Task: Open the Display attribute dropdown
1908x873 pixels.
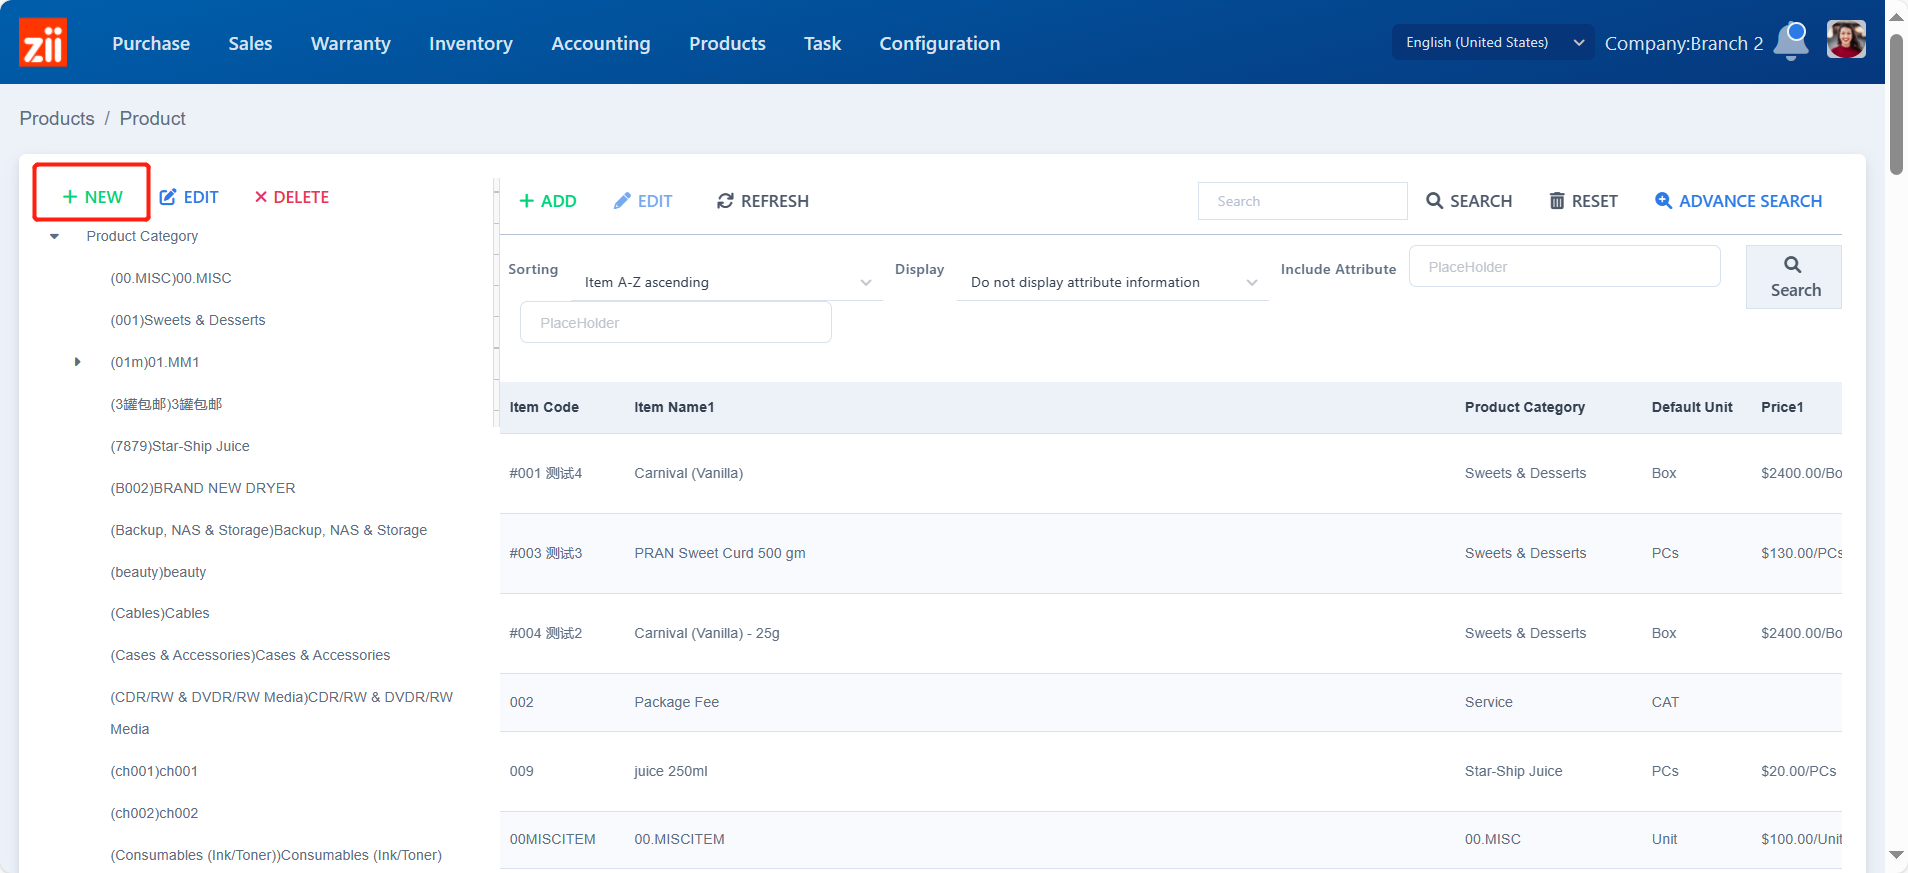Action: 1112,283
